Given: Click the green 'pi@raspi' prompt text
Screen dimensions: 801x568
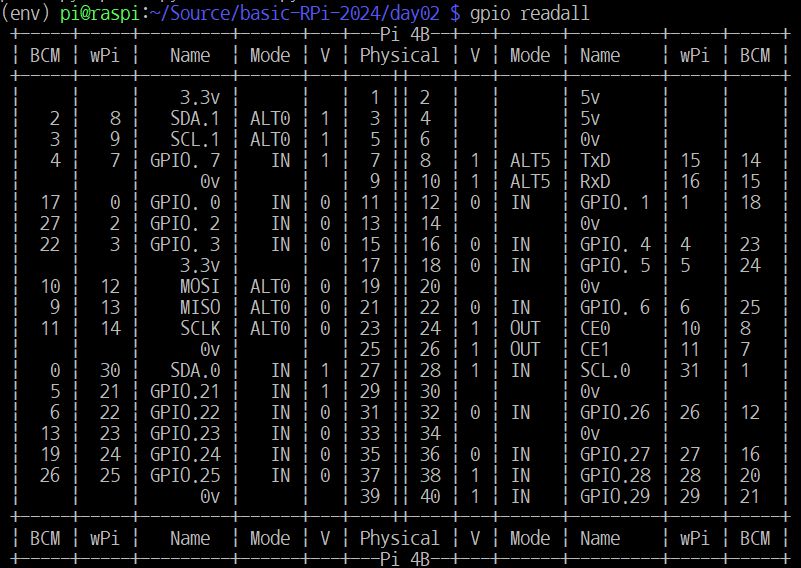Looking at the screenshot, I should coord(100,13).
